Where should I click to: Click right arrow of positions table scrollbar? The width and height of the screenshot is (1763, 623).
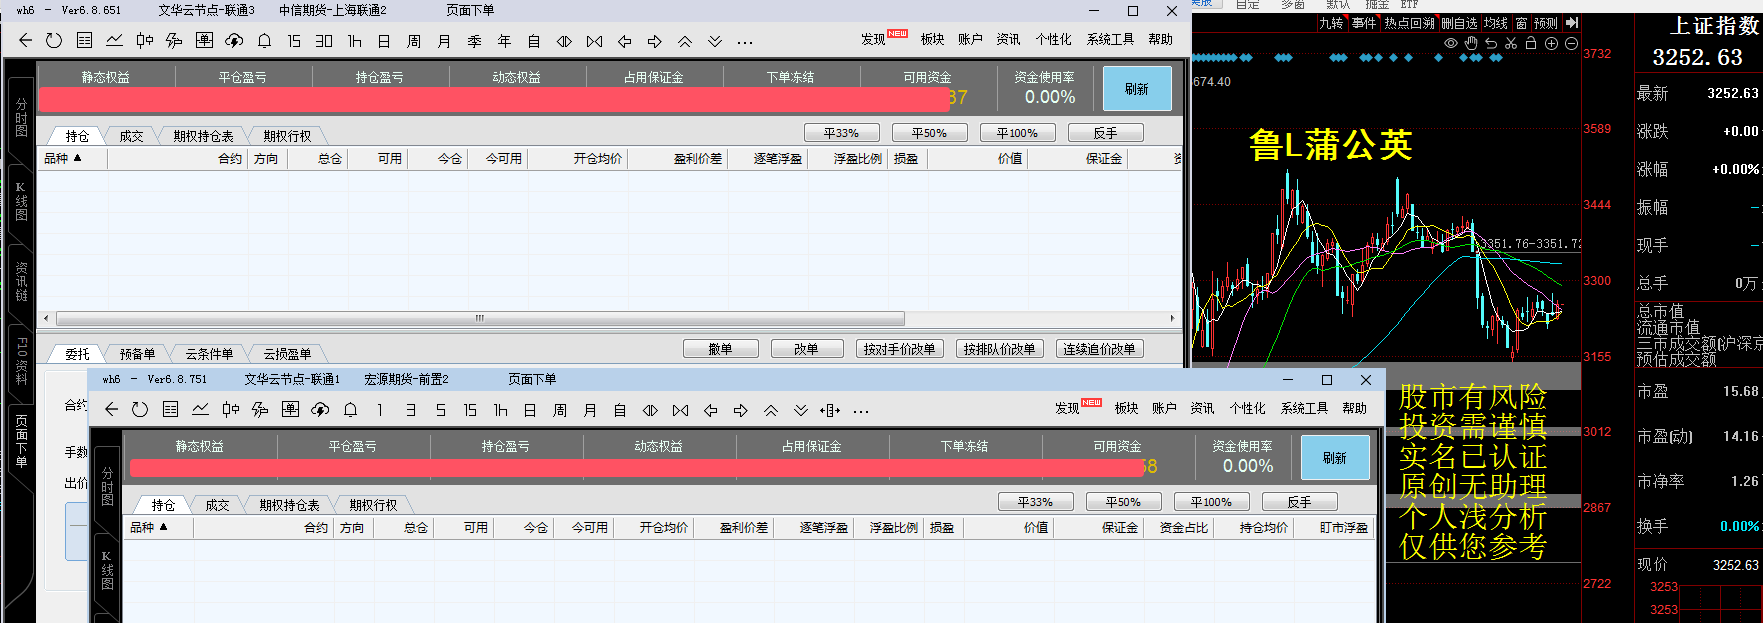point(1172,318)
